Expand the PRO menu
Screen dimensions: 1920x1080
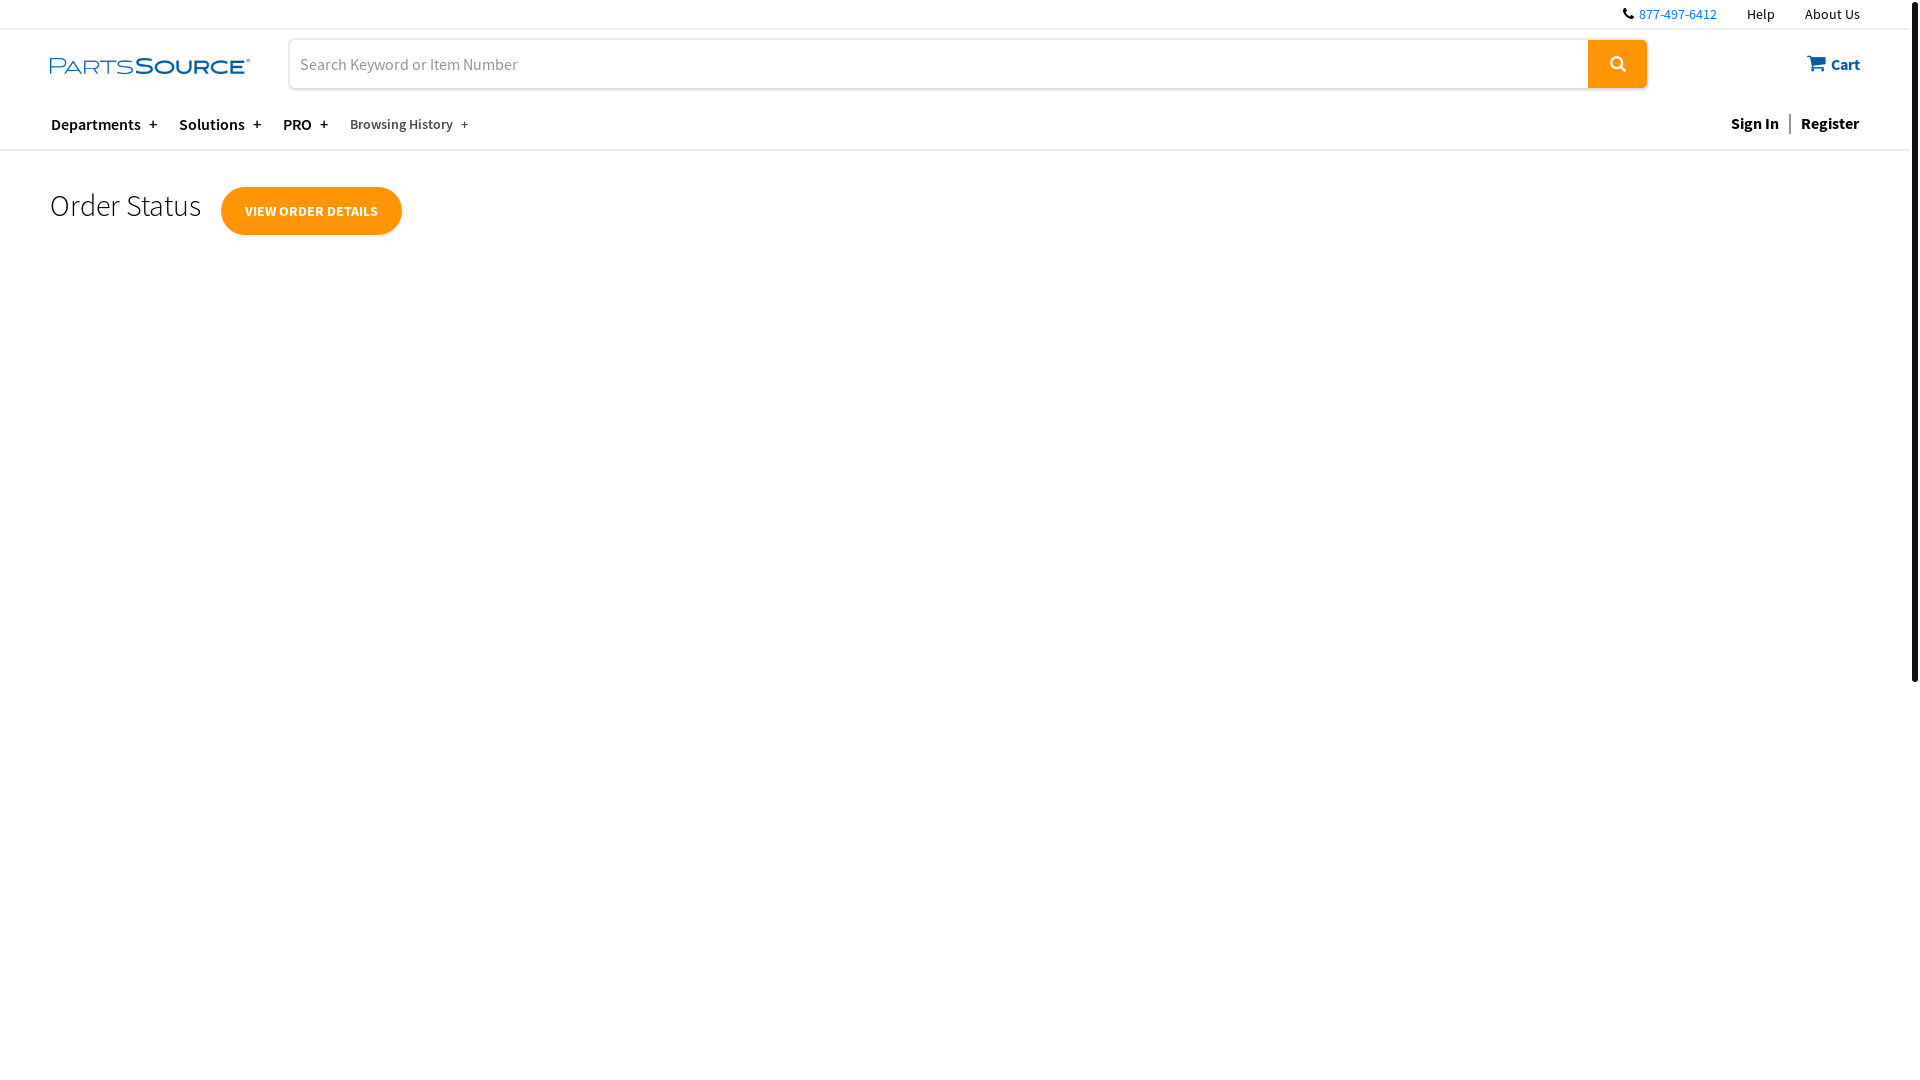305,124
